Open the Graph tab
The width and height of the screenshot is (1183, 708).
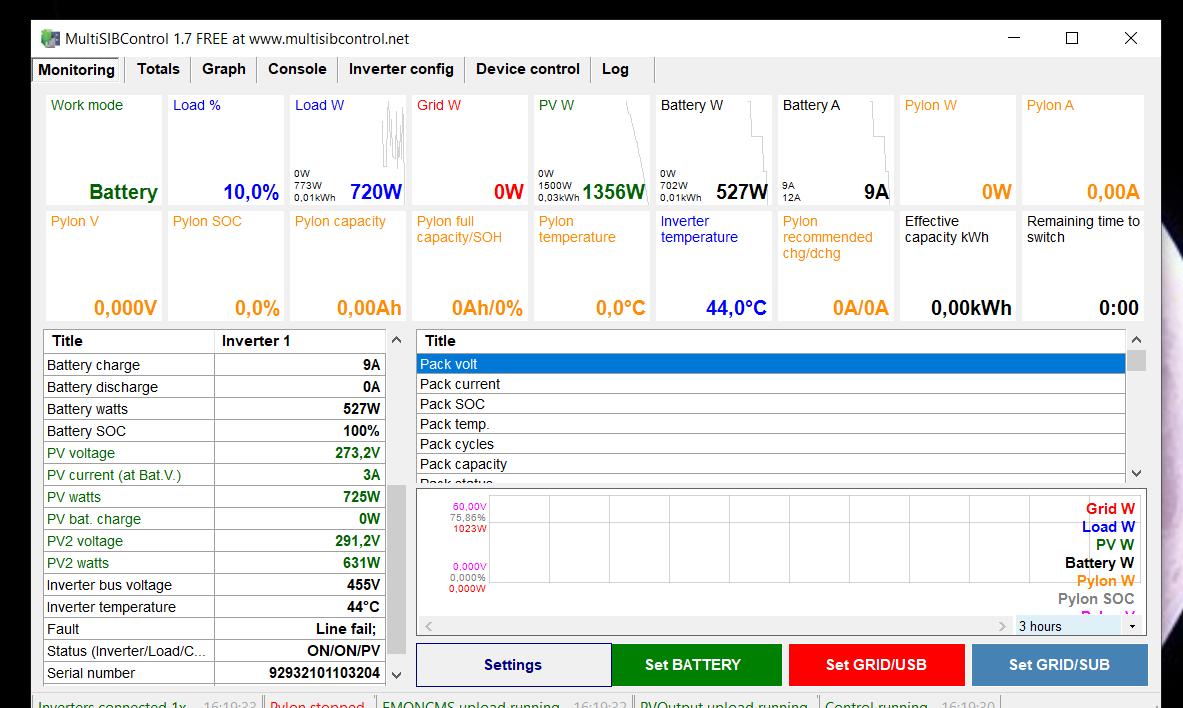click(x=223, y=69)
